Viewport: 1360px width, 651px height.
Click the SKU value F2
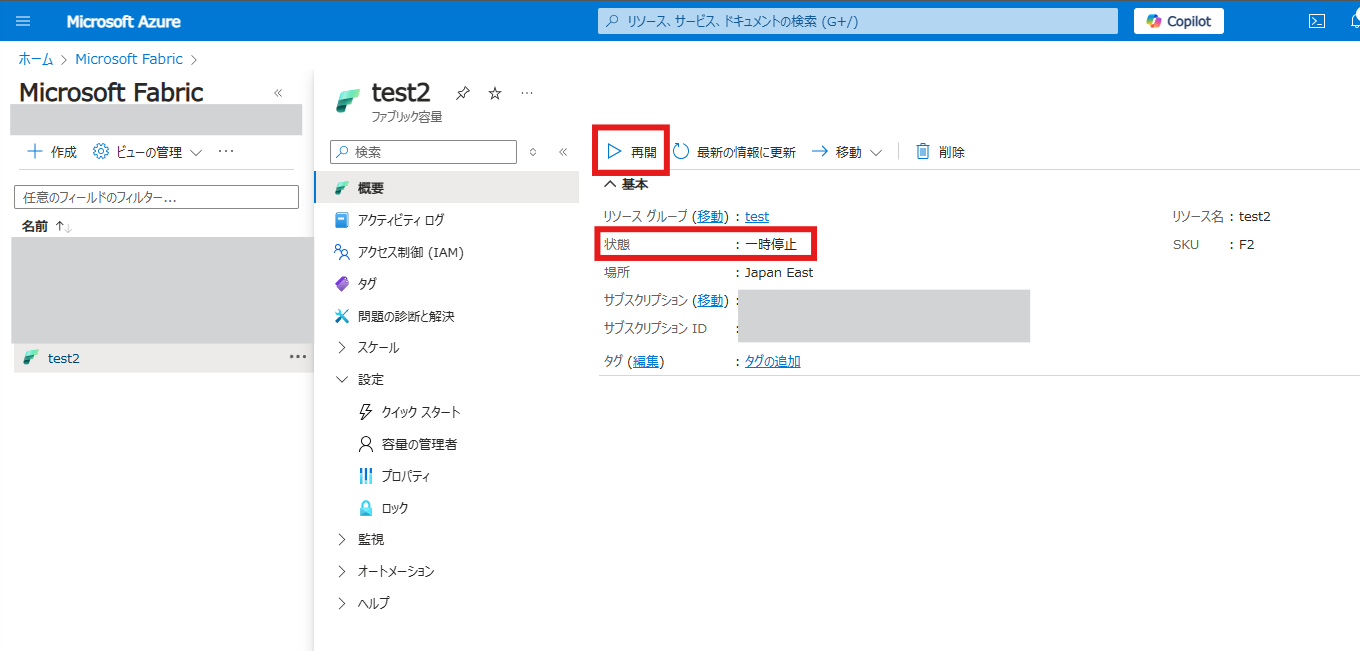(1246, 244)
